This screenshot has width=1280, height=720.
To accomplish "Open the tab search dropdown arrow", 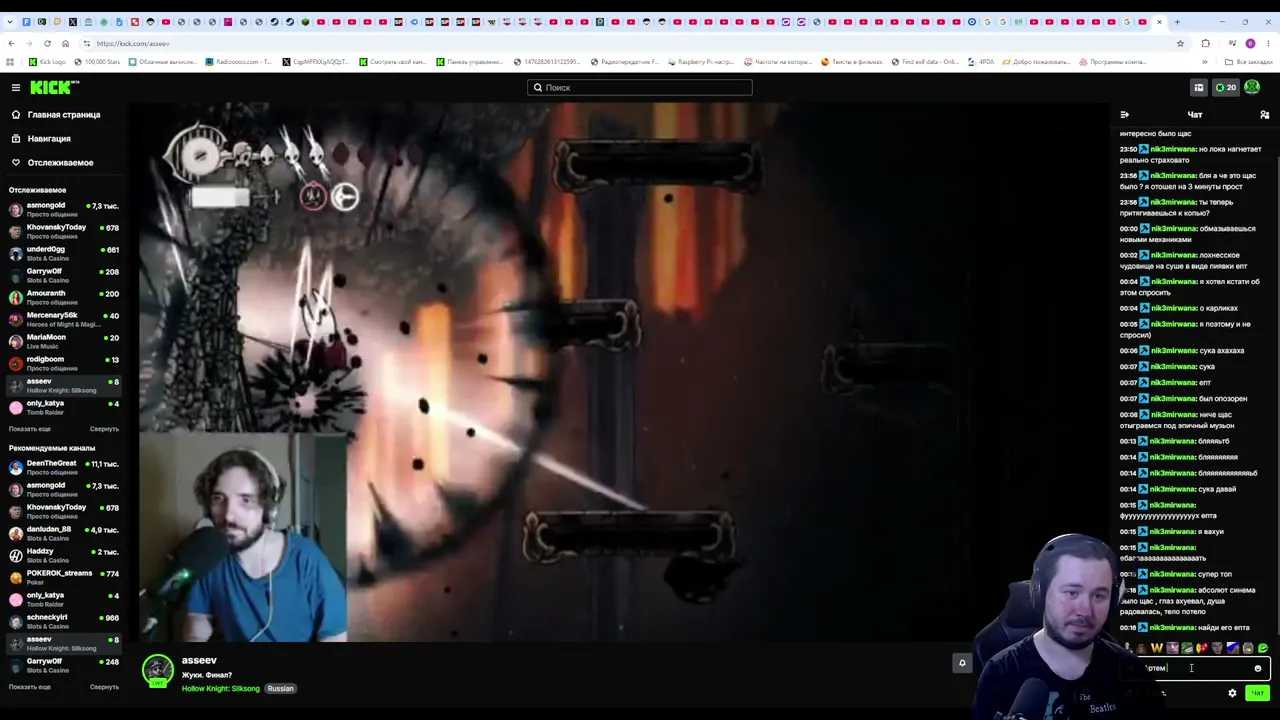I will [11, 22].
